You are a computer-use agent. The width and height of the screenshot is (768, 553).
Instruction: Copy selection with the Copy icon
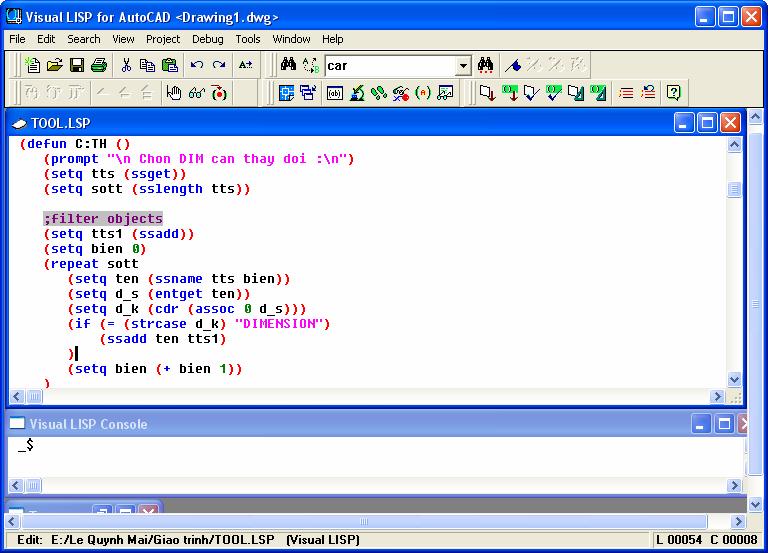coord(147,65)
